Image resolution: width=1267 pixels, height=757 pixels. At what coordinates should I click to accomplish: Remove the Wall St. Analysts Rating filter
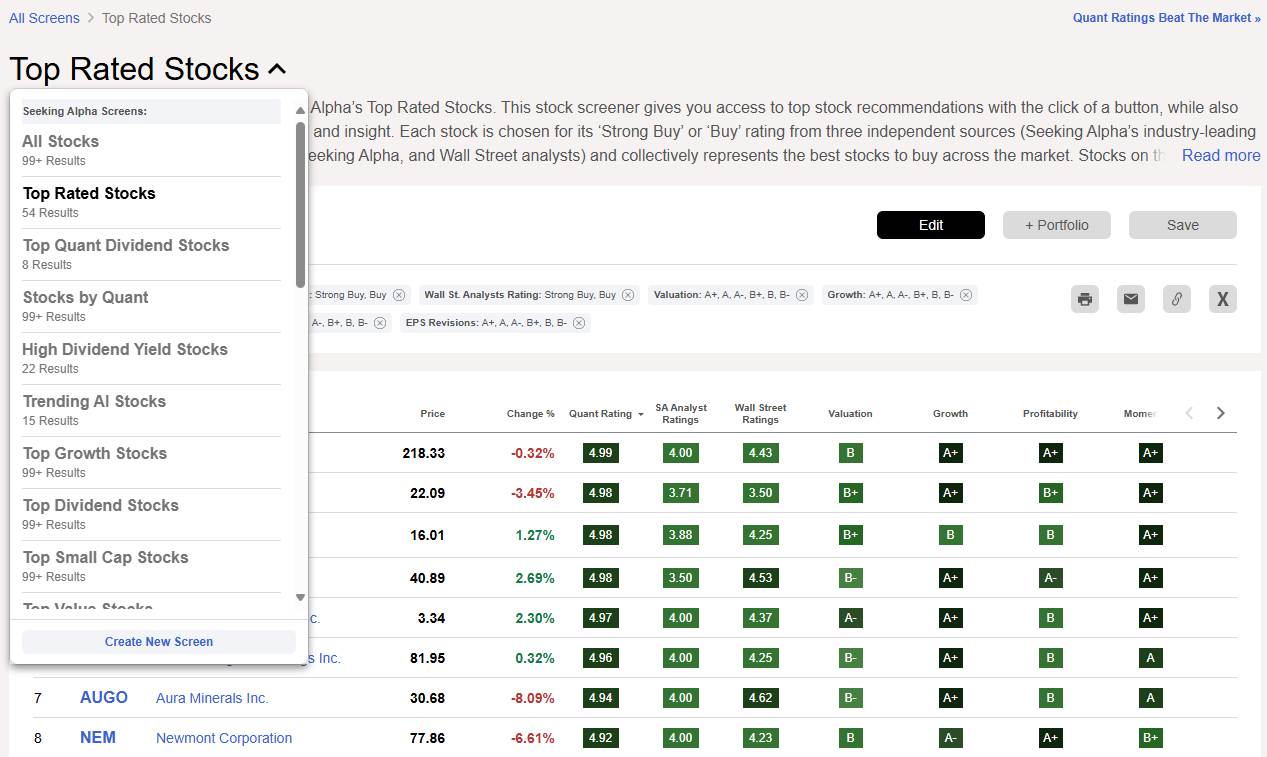pos(628,295)
